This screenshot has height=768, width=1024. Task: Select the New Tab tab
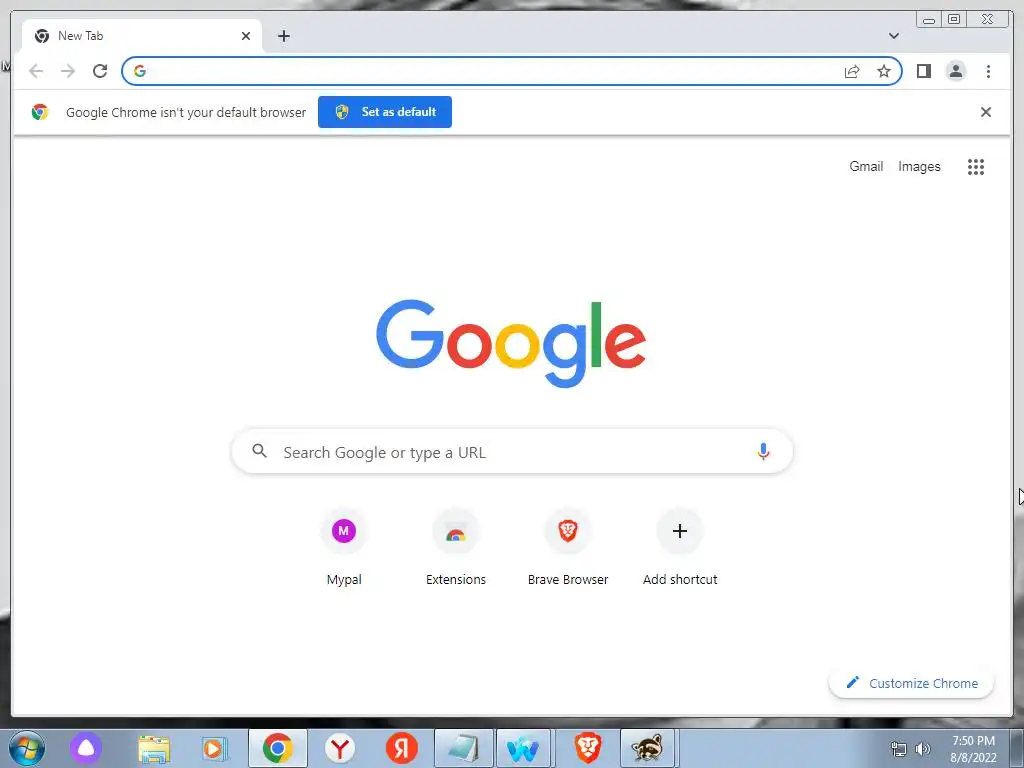coord(142,36)
